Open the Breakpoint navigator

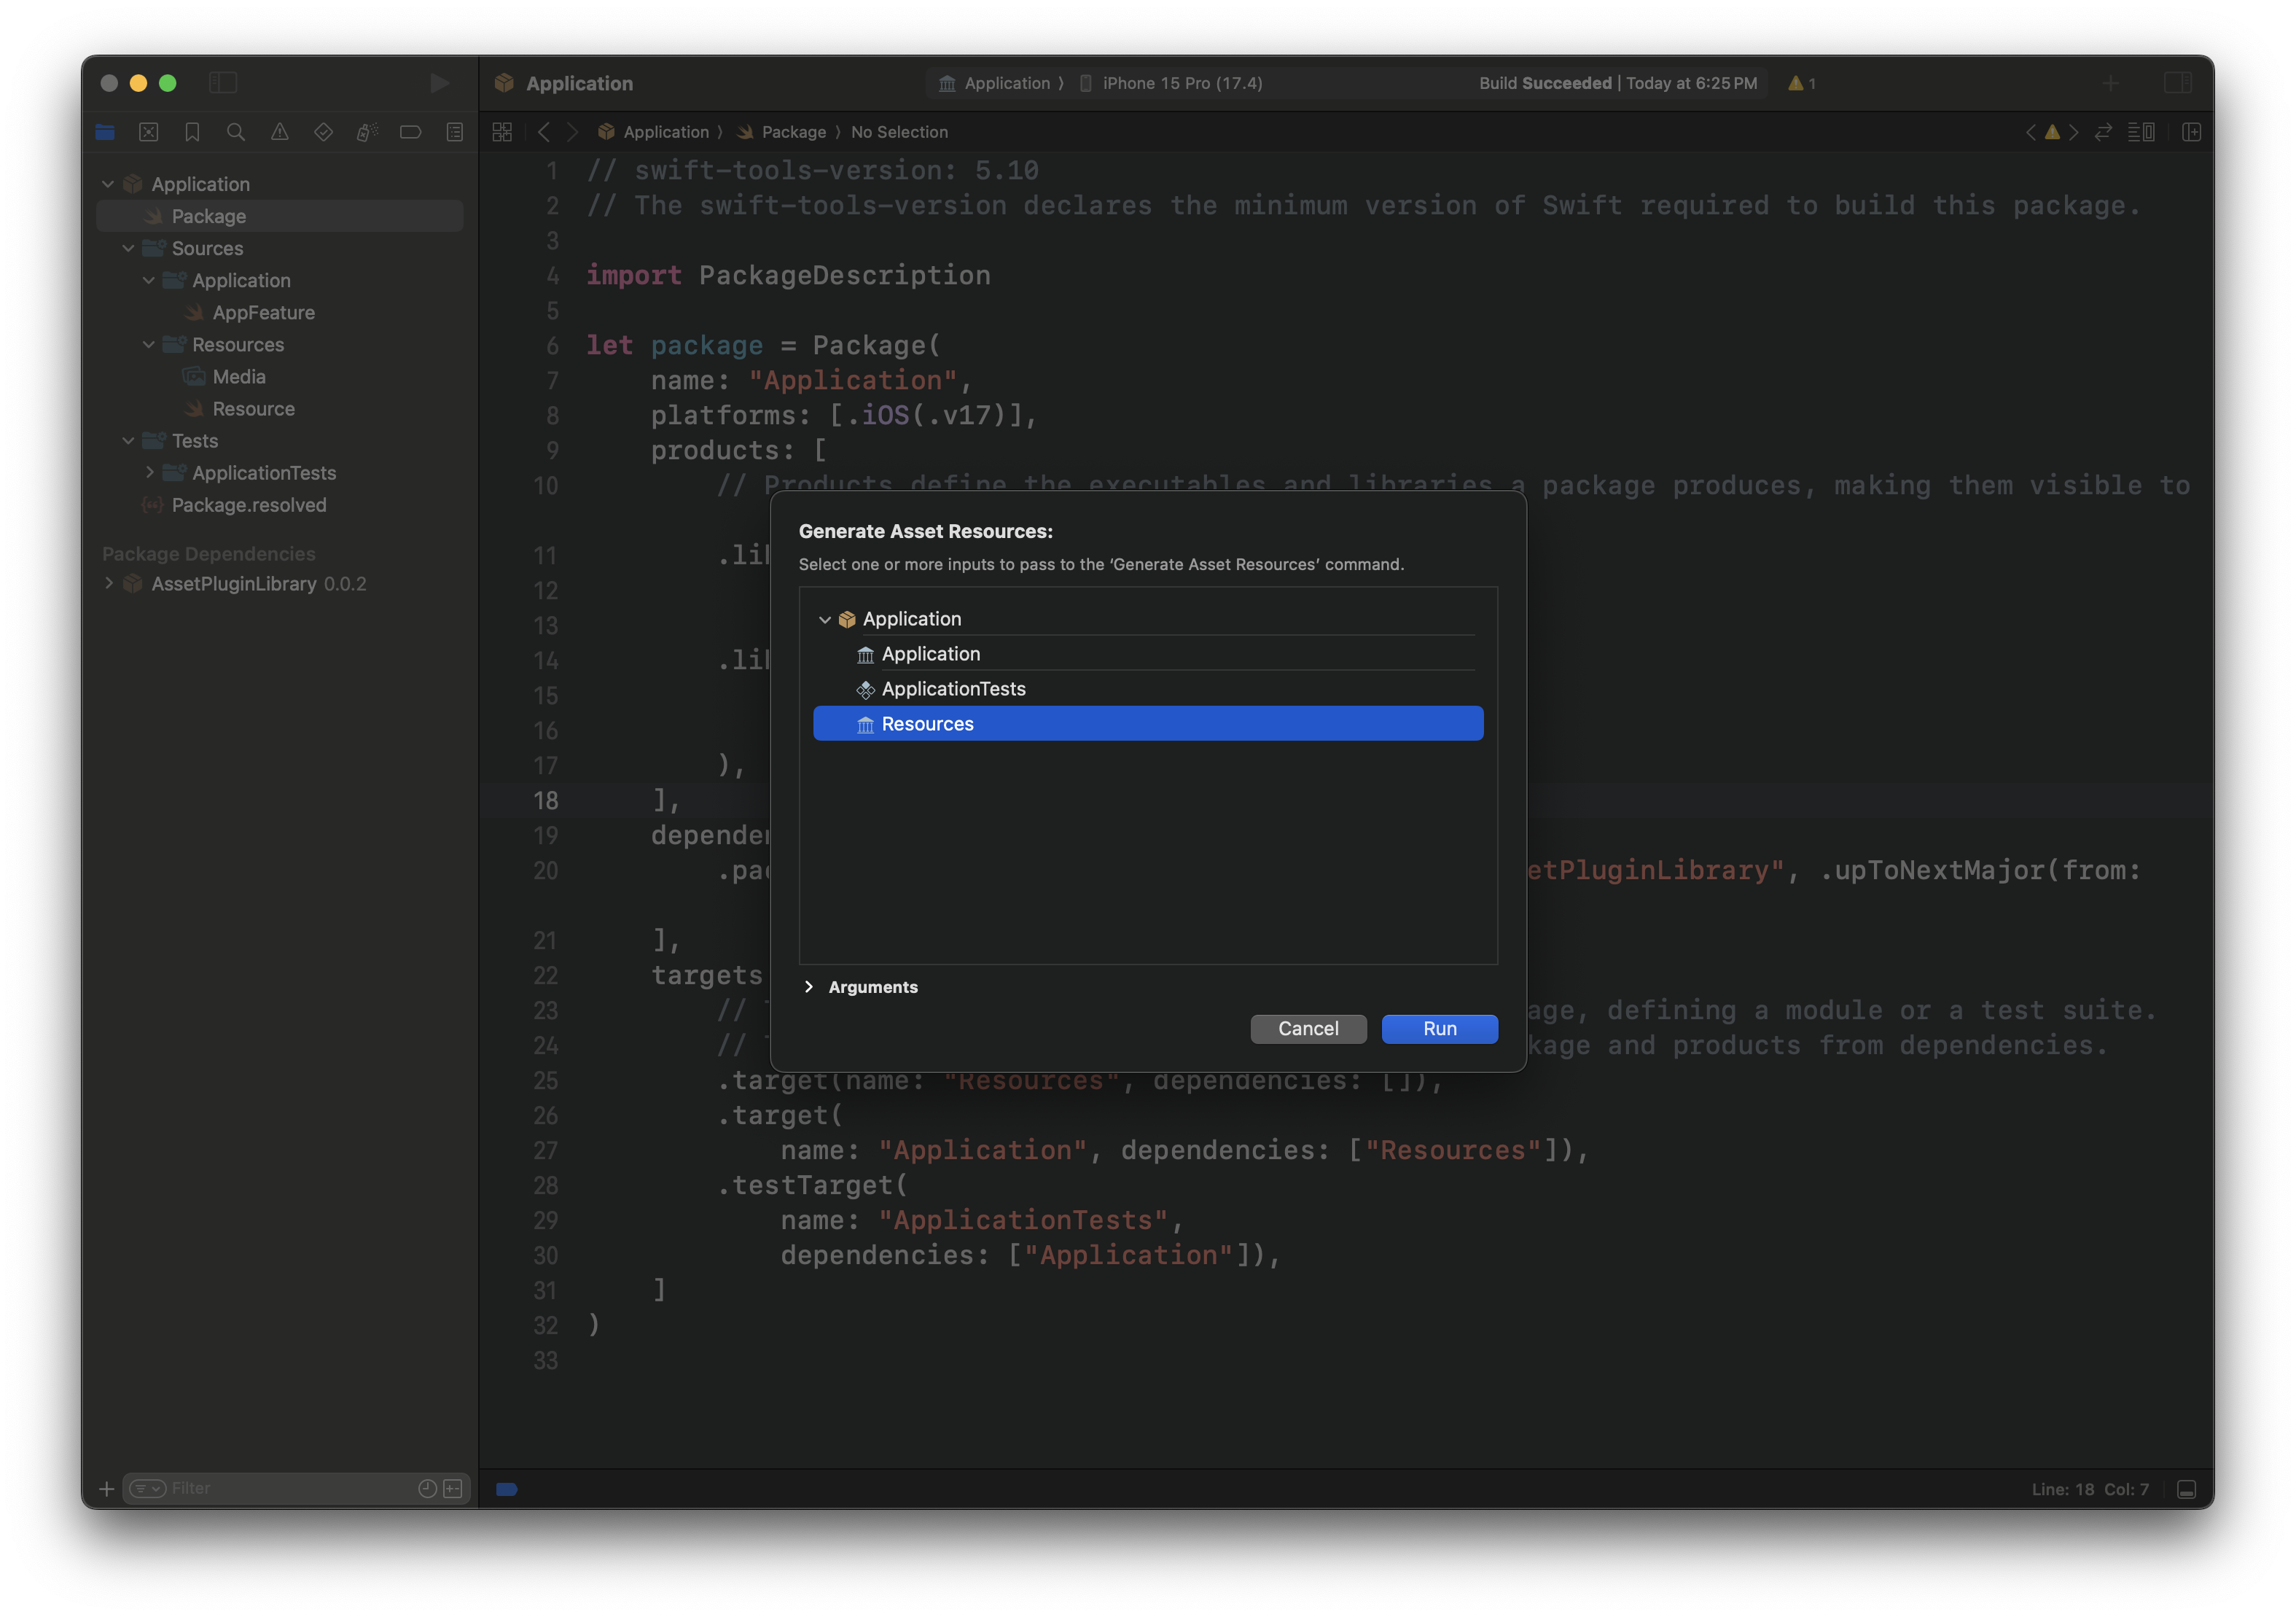tap(410, 132)
